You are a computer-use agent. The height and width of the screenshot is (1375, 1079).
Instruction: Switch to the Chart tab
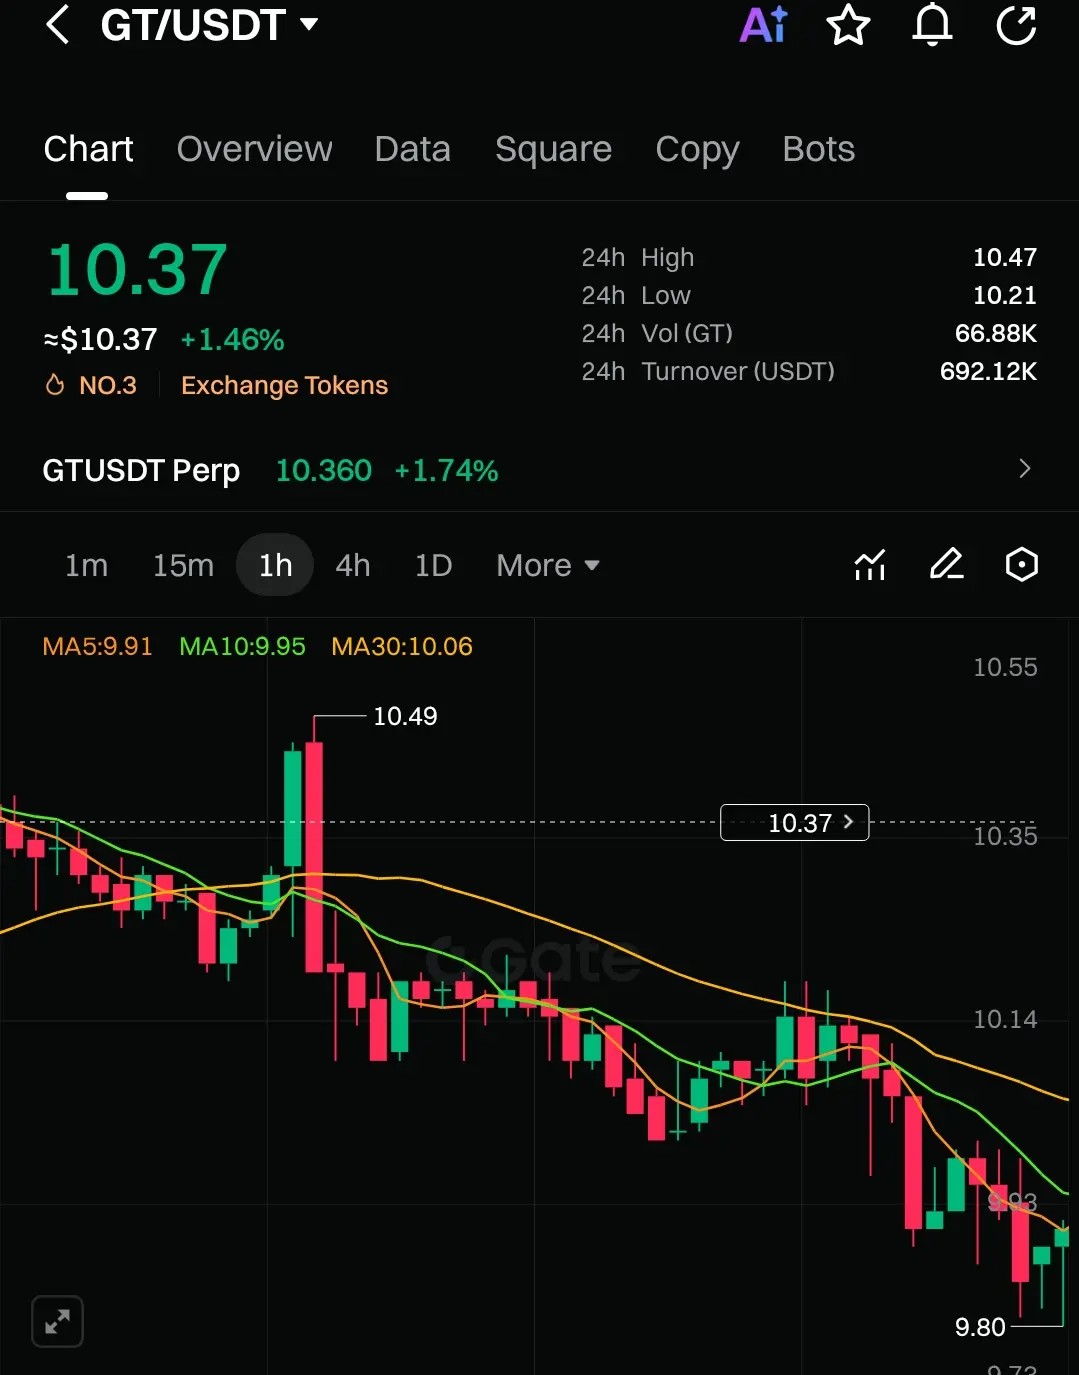coord(88,149)
